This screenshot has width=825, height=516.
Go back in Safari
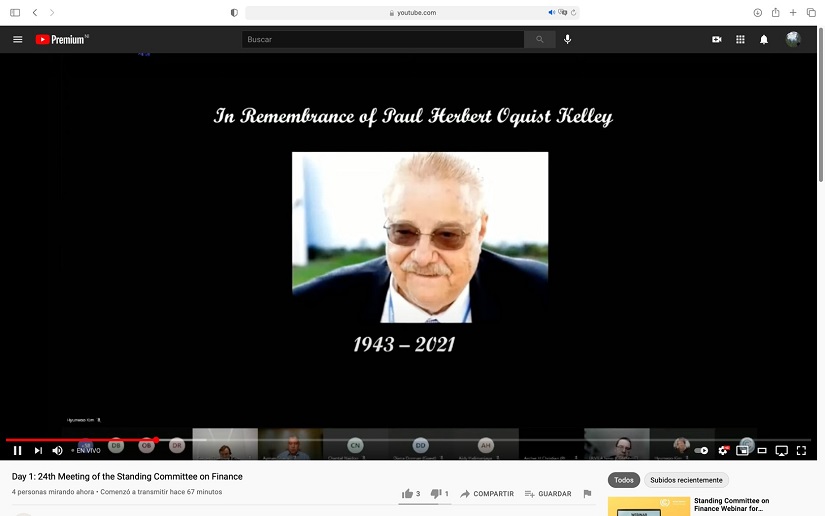pos(35,12)
